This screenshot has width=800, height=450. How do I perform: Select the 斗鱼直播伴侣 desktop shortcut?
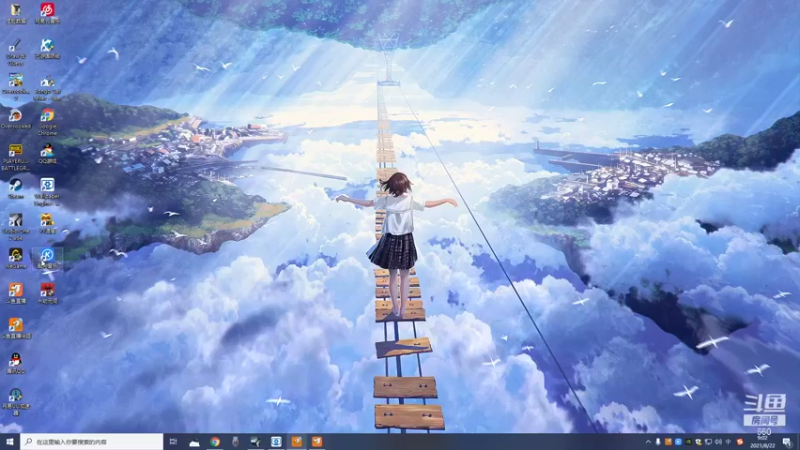click(x=16, y=328)
